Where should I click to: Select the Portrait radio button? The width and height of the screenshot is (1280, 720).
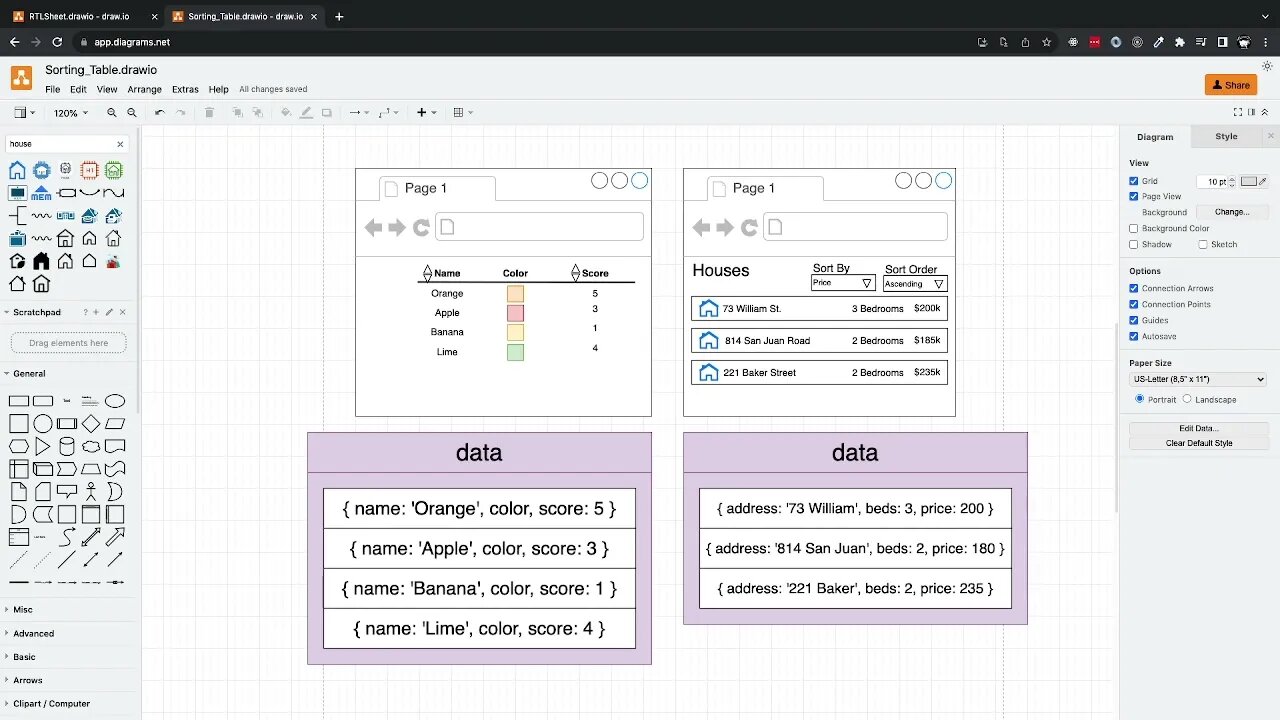point(1140,399)
